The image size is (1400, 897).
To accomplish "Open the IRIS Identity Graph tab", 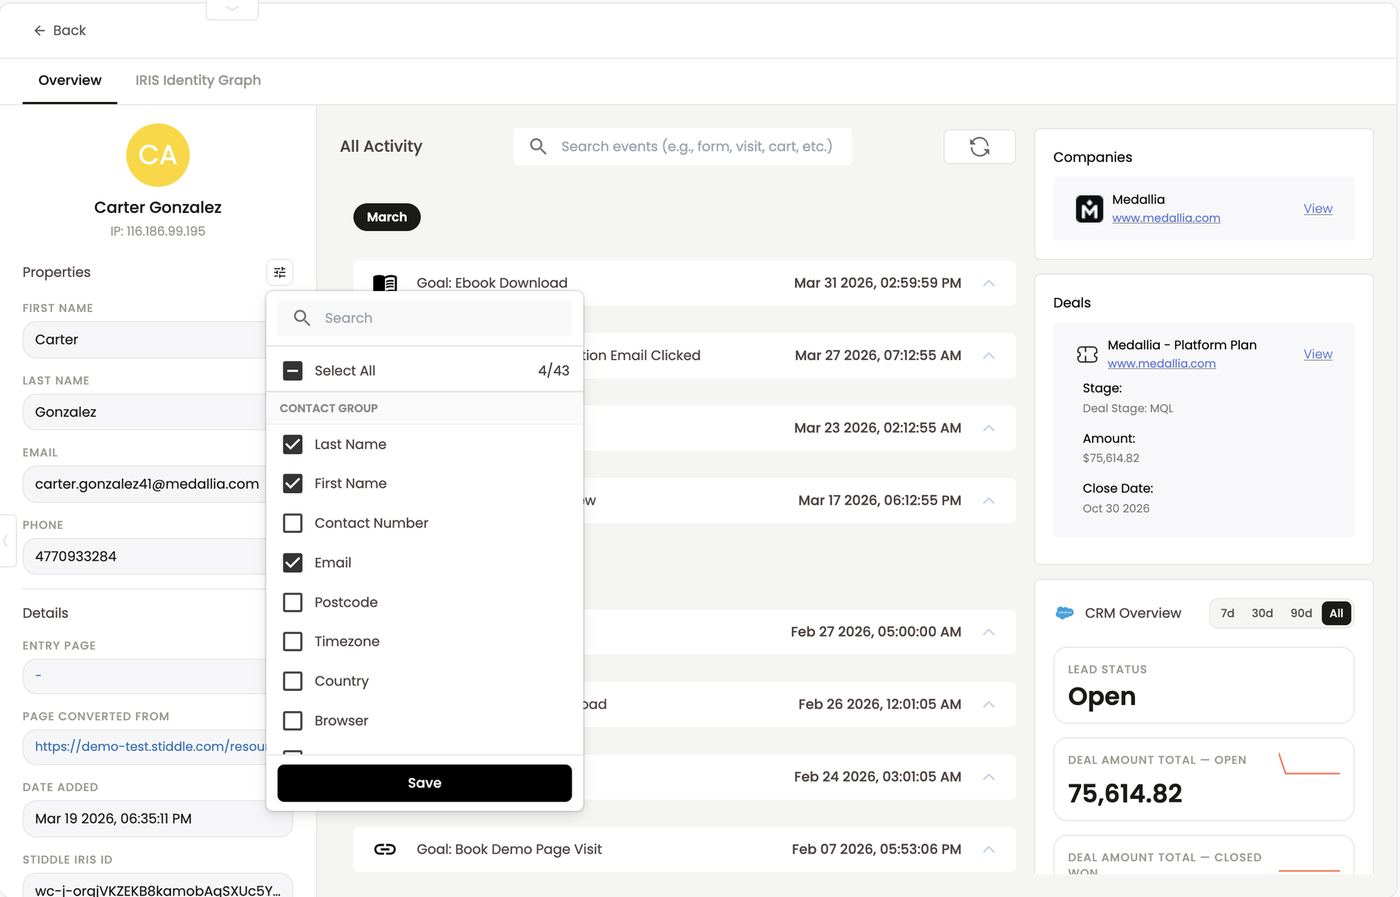I will pyautogui.click(x=198, y=80).
